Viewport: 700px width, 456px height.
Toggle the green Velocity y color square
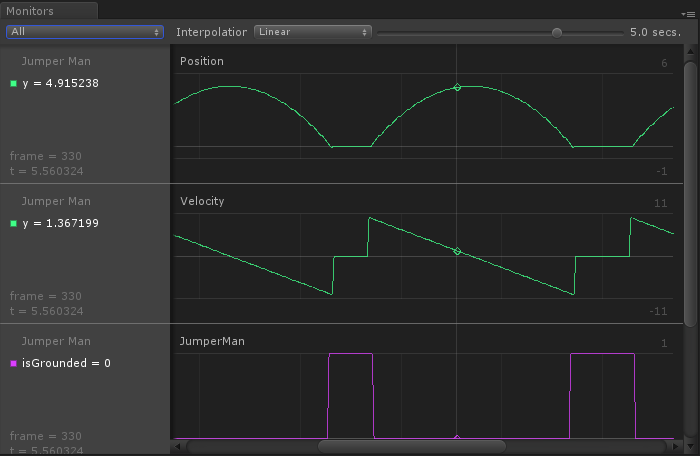(13, 223)
